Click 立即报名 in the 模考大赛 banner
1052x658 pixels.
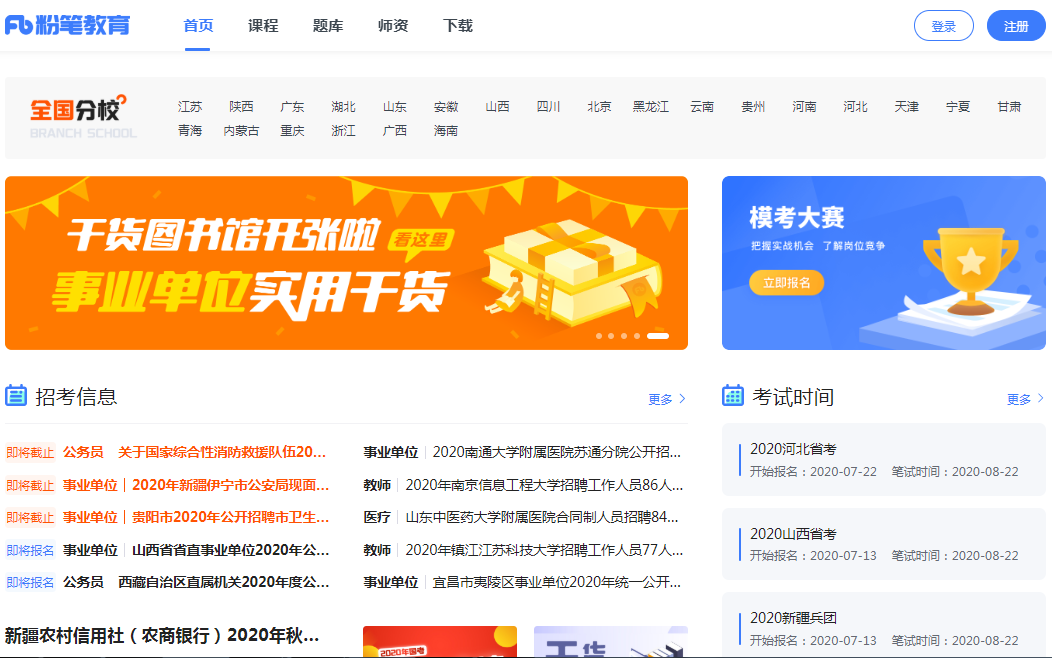click(786, 283)
